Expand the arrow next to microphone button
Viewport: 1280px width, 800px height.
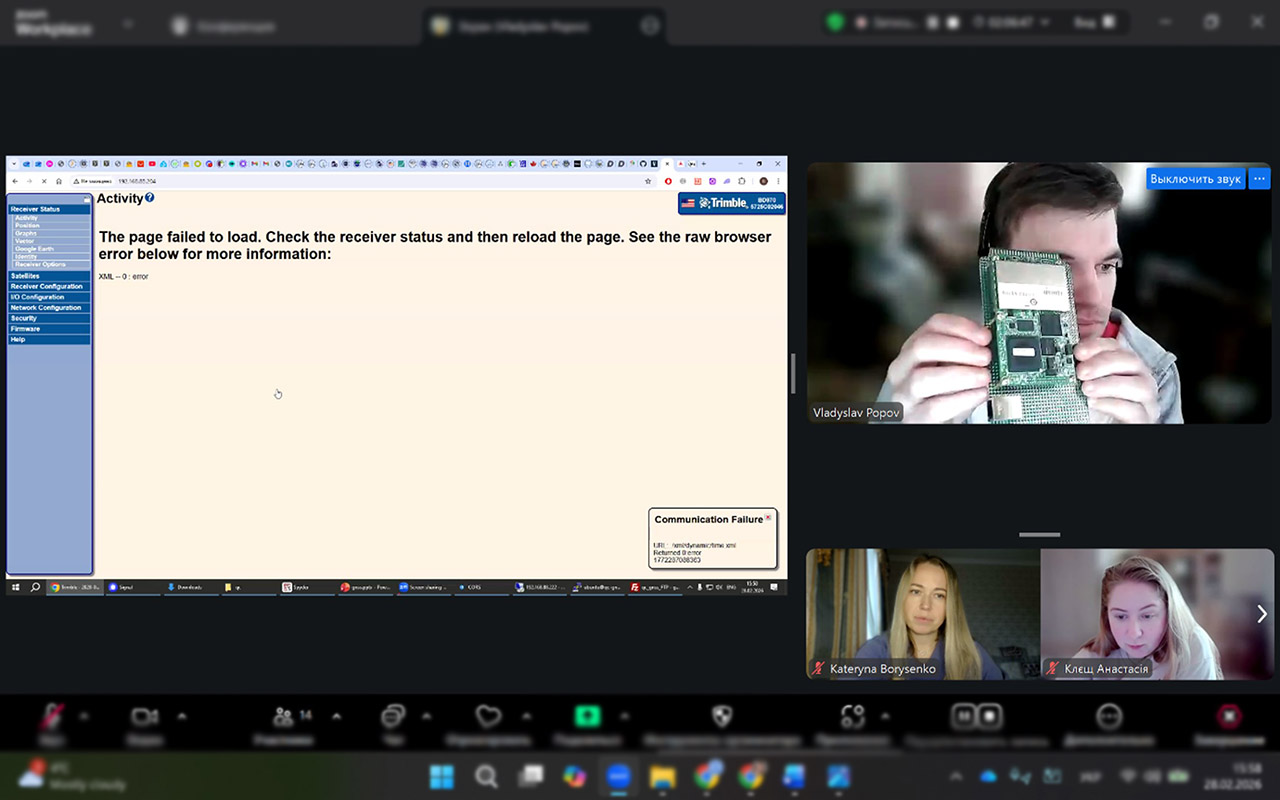(x=84, y=716)
